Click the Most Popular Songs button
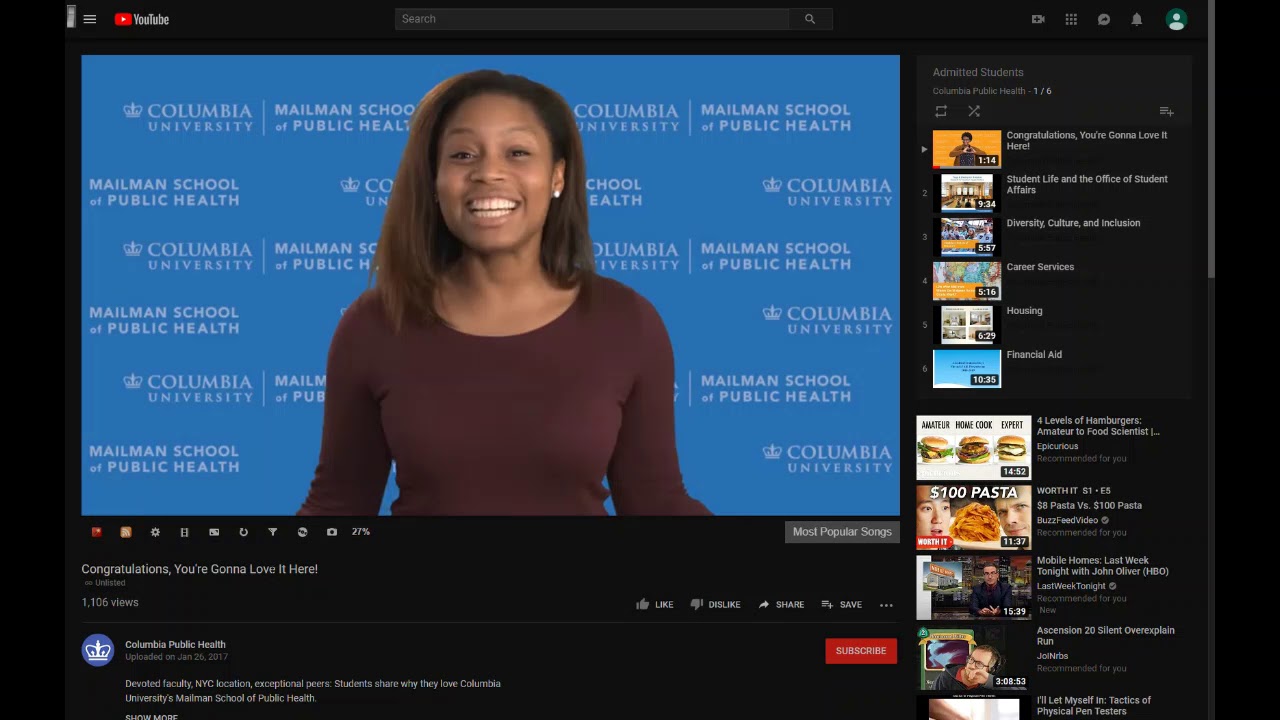Viewport: 1280px width, 720px height. click(842, 532)
